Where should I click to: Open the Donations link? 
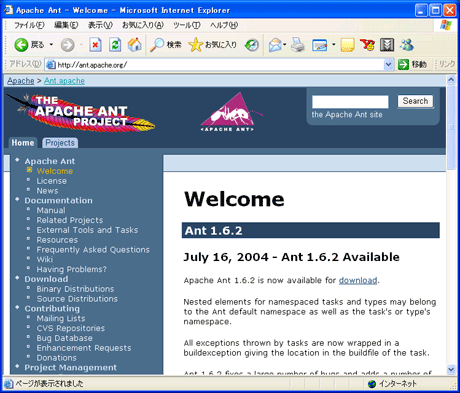pos(57,358)
